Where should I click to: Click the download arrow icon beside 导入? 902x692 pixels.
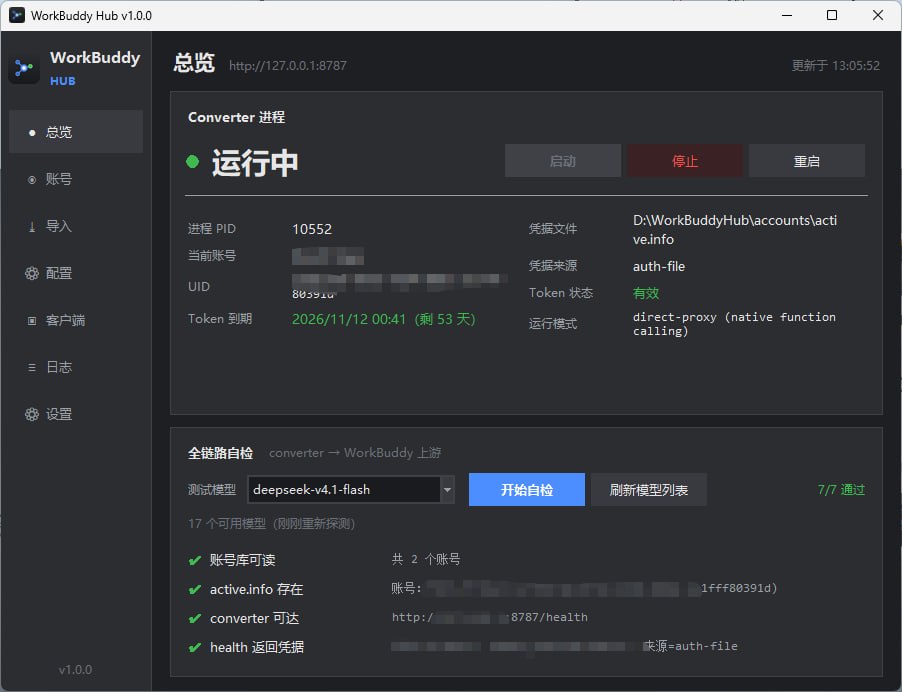pos(32,227)
